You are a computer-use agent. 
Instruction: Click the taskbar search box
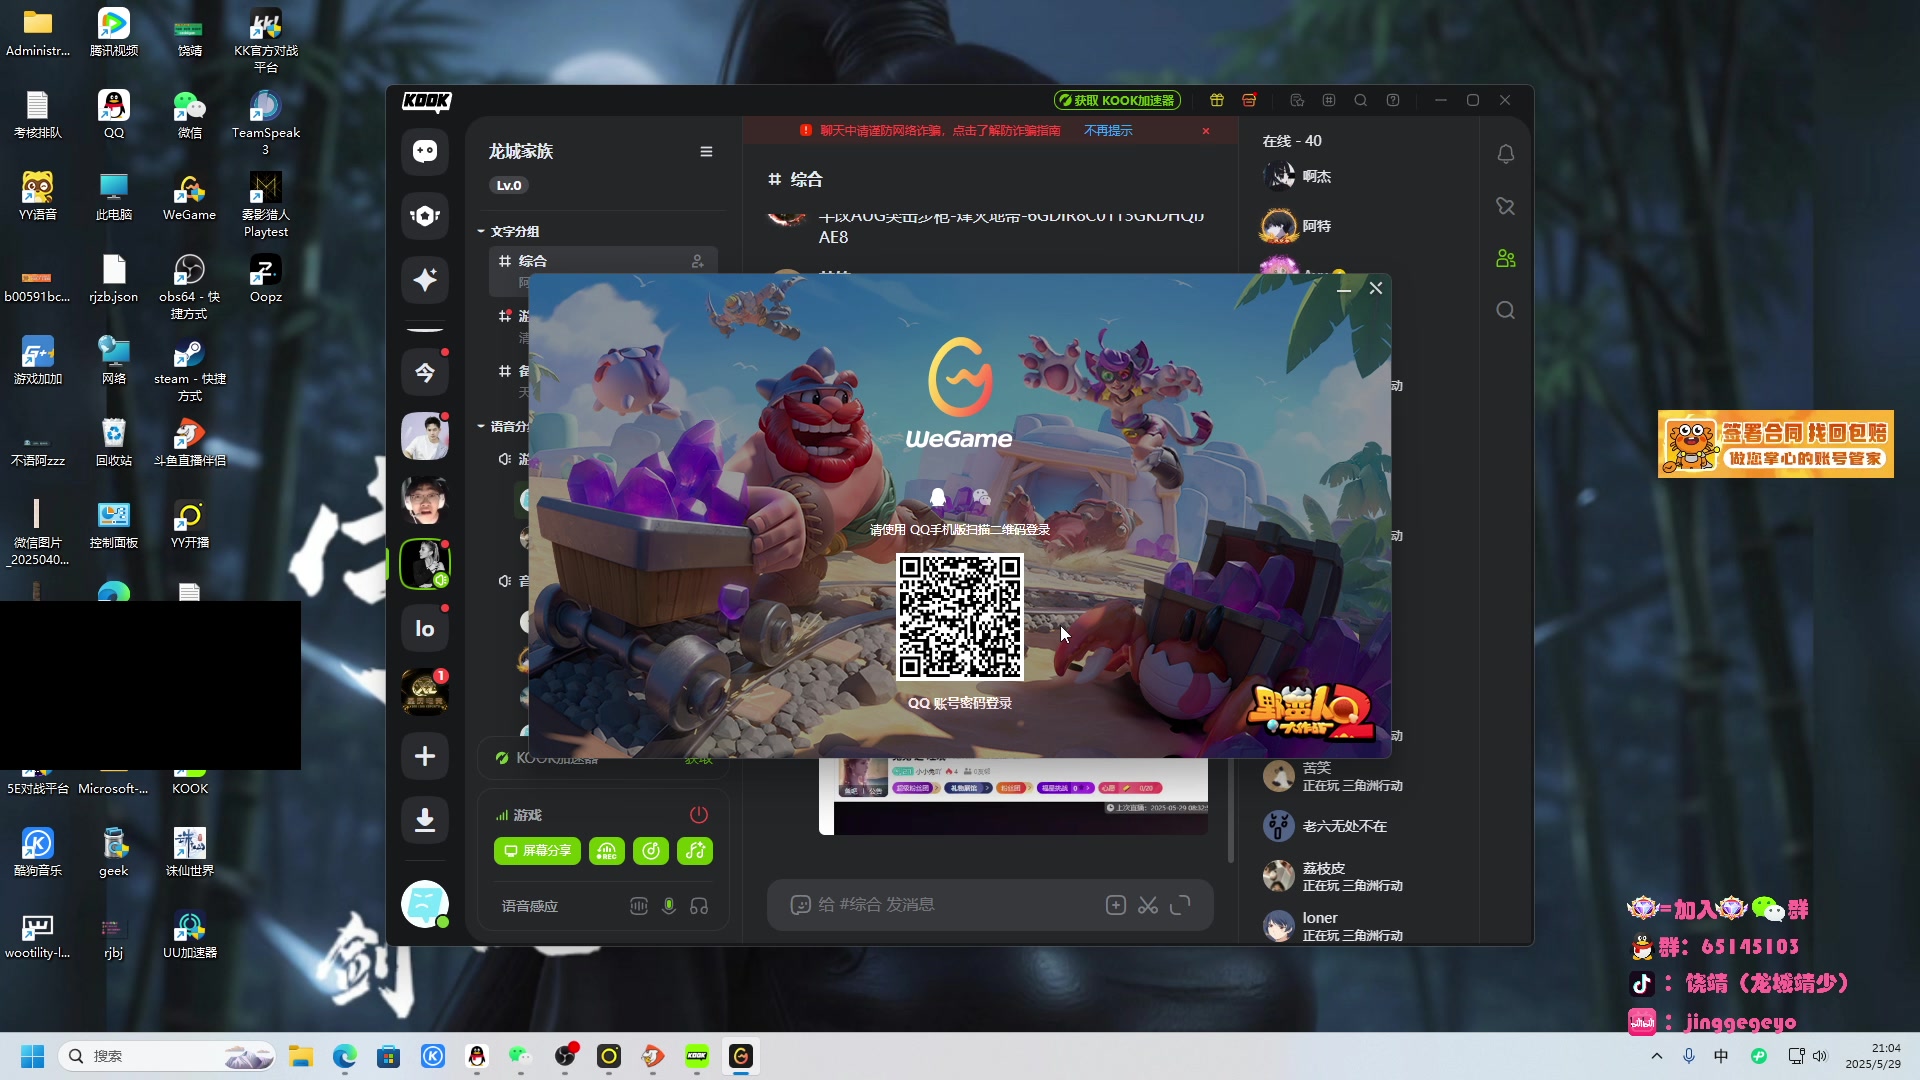coord(167,1056)
